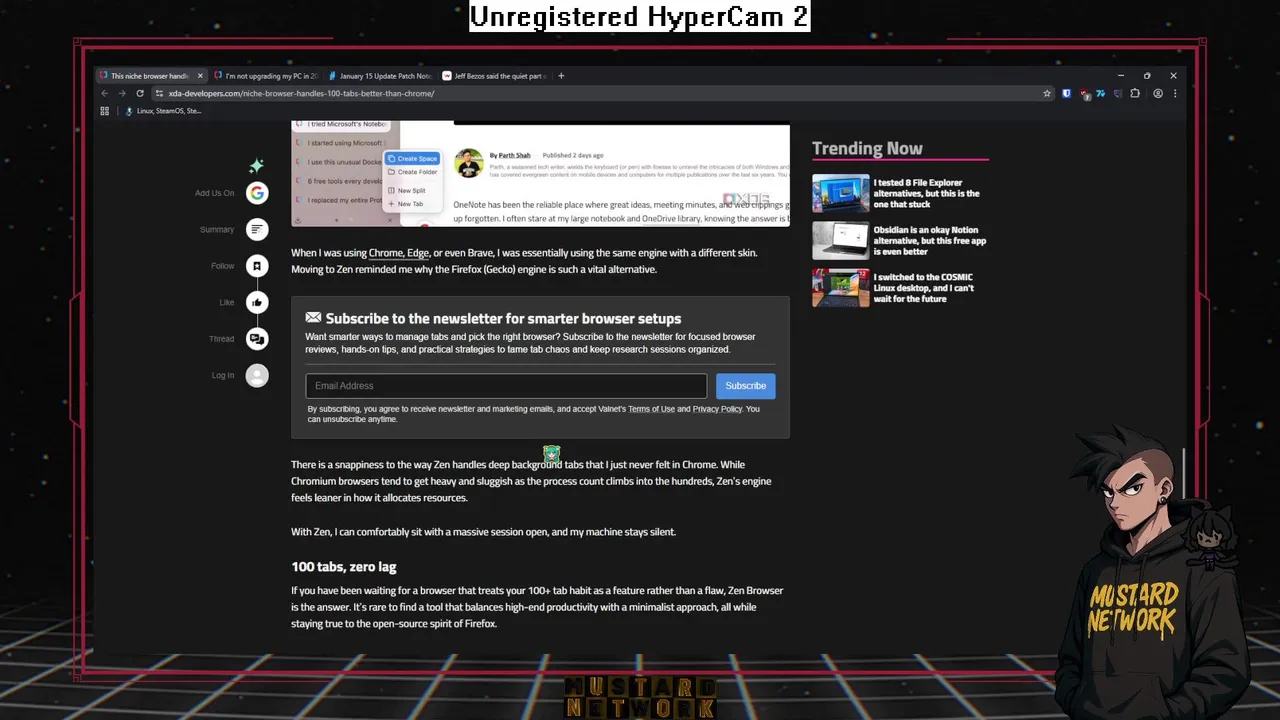Open the Thread comments icon
The height and width of the screenshot is (720, 1280).
tap(257, 339)
